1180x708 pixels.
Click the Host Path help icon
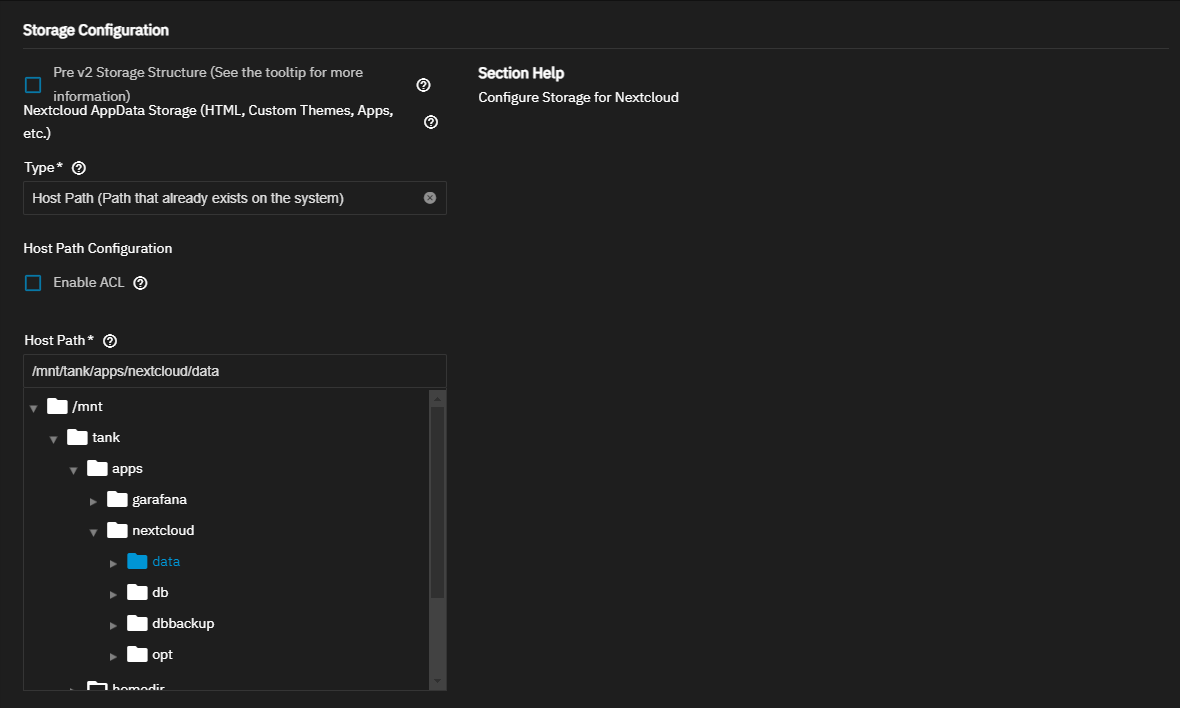[110, 341]
